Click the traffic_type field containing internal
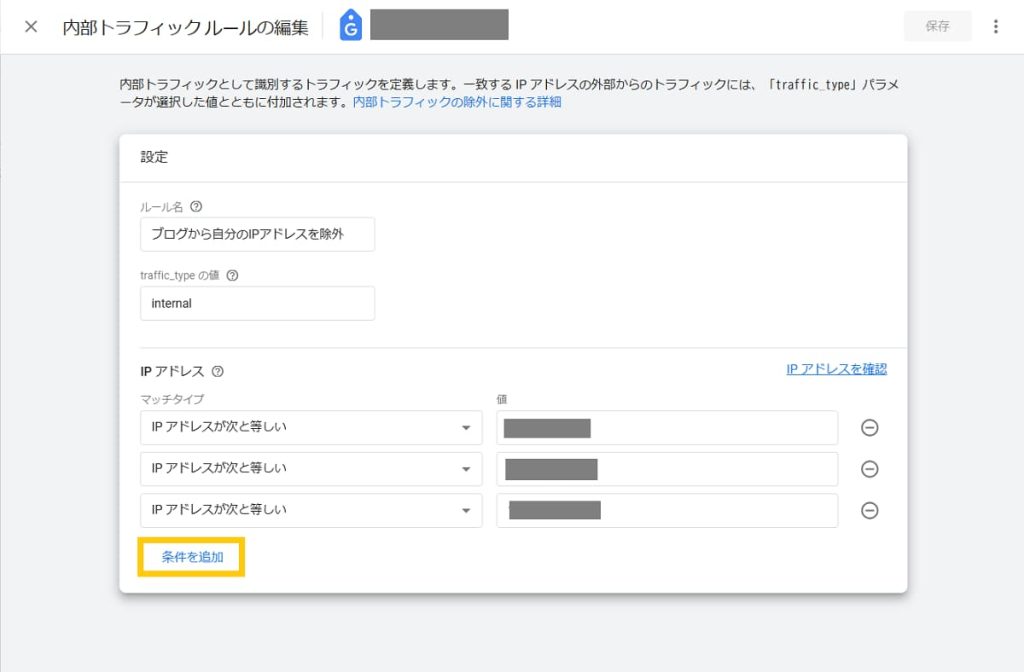Screen dimensions: 1024x672 (x=257, y=304)
